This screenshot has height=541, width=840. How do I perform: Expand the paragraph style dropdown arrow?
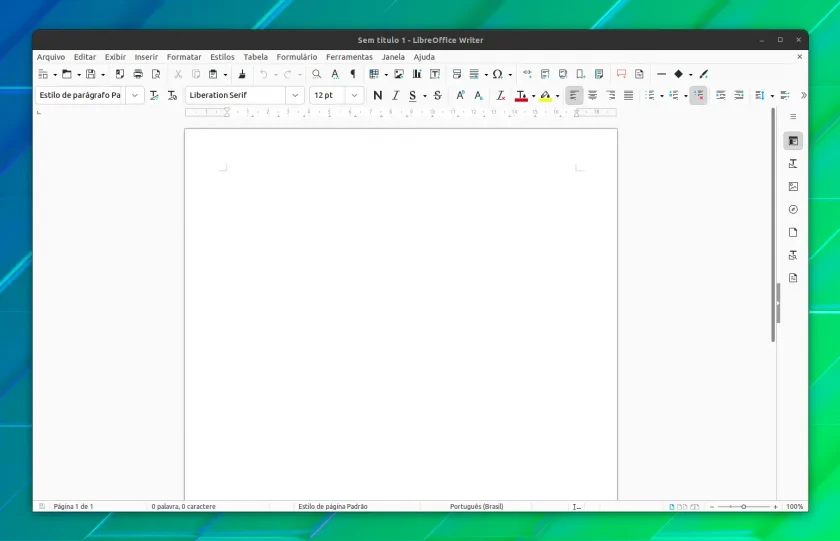tap(135, 95)
